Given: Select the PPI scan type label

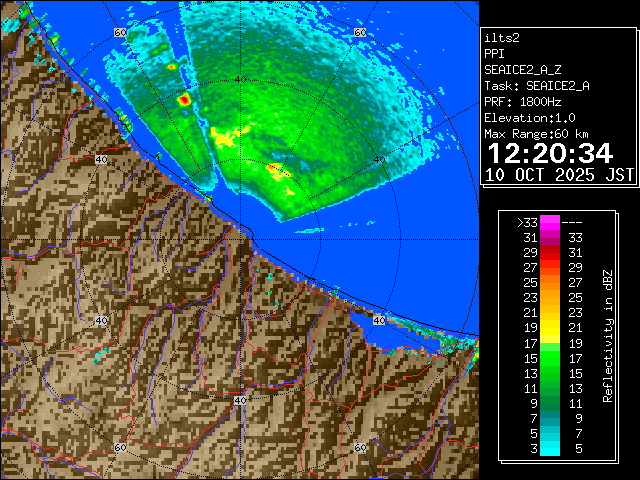Looking at the screenshot, I should tap(495, 53).
